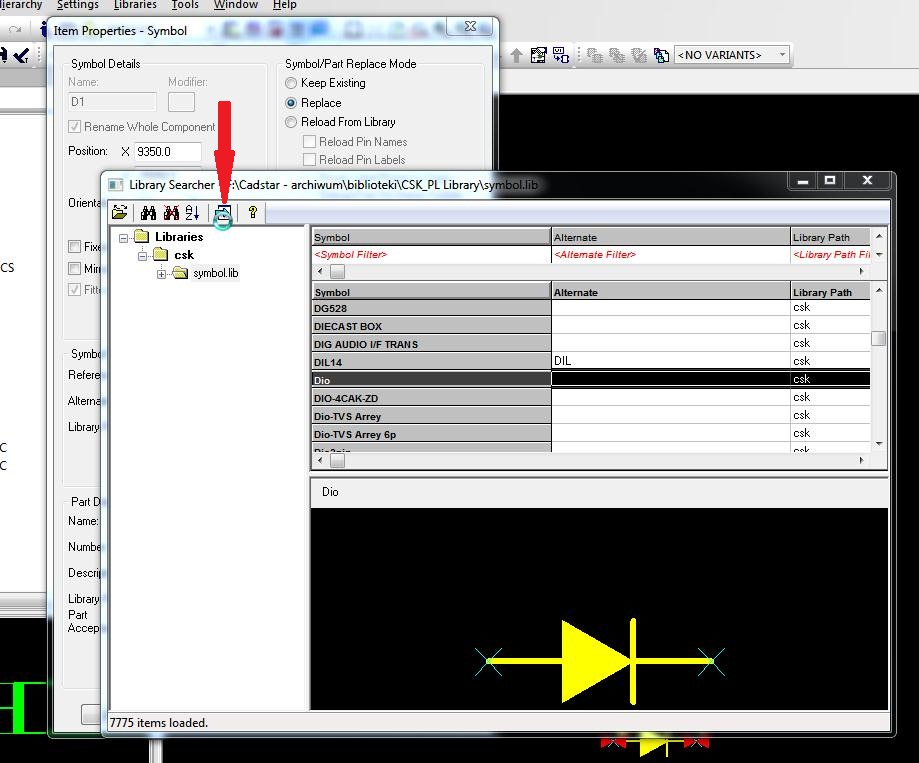Image resolution: width=919 pixels, height=763 pixels.
Task: Click the symbol.lib folder icon
Action: tap(181, 272)
